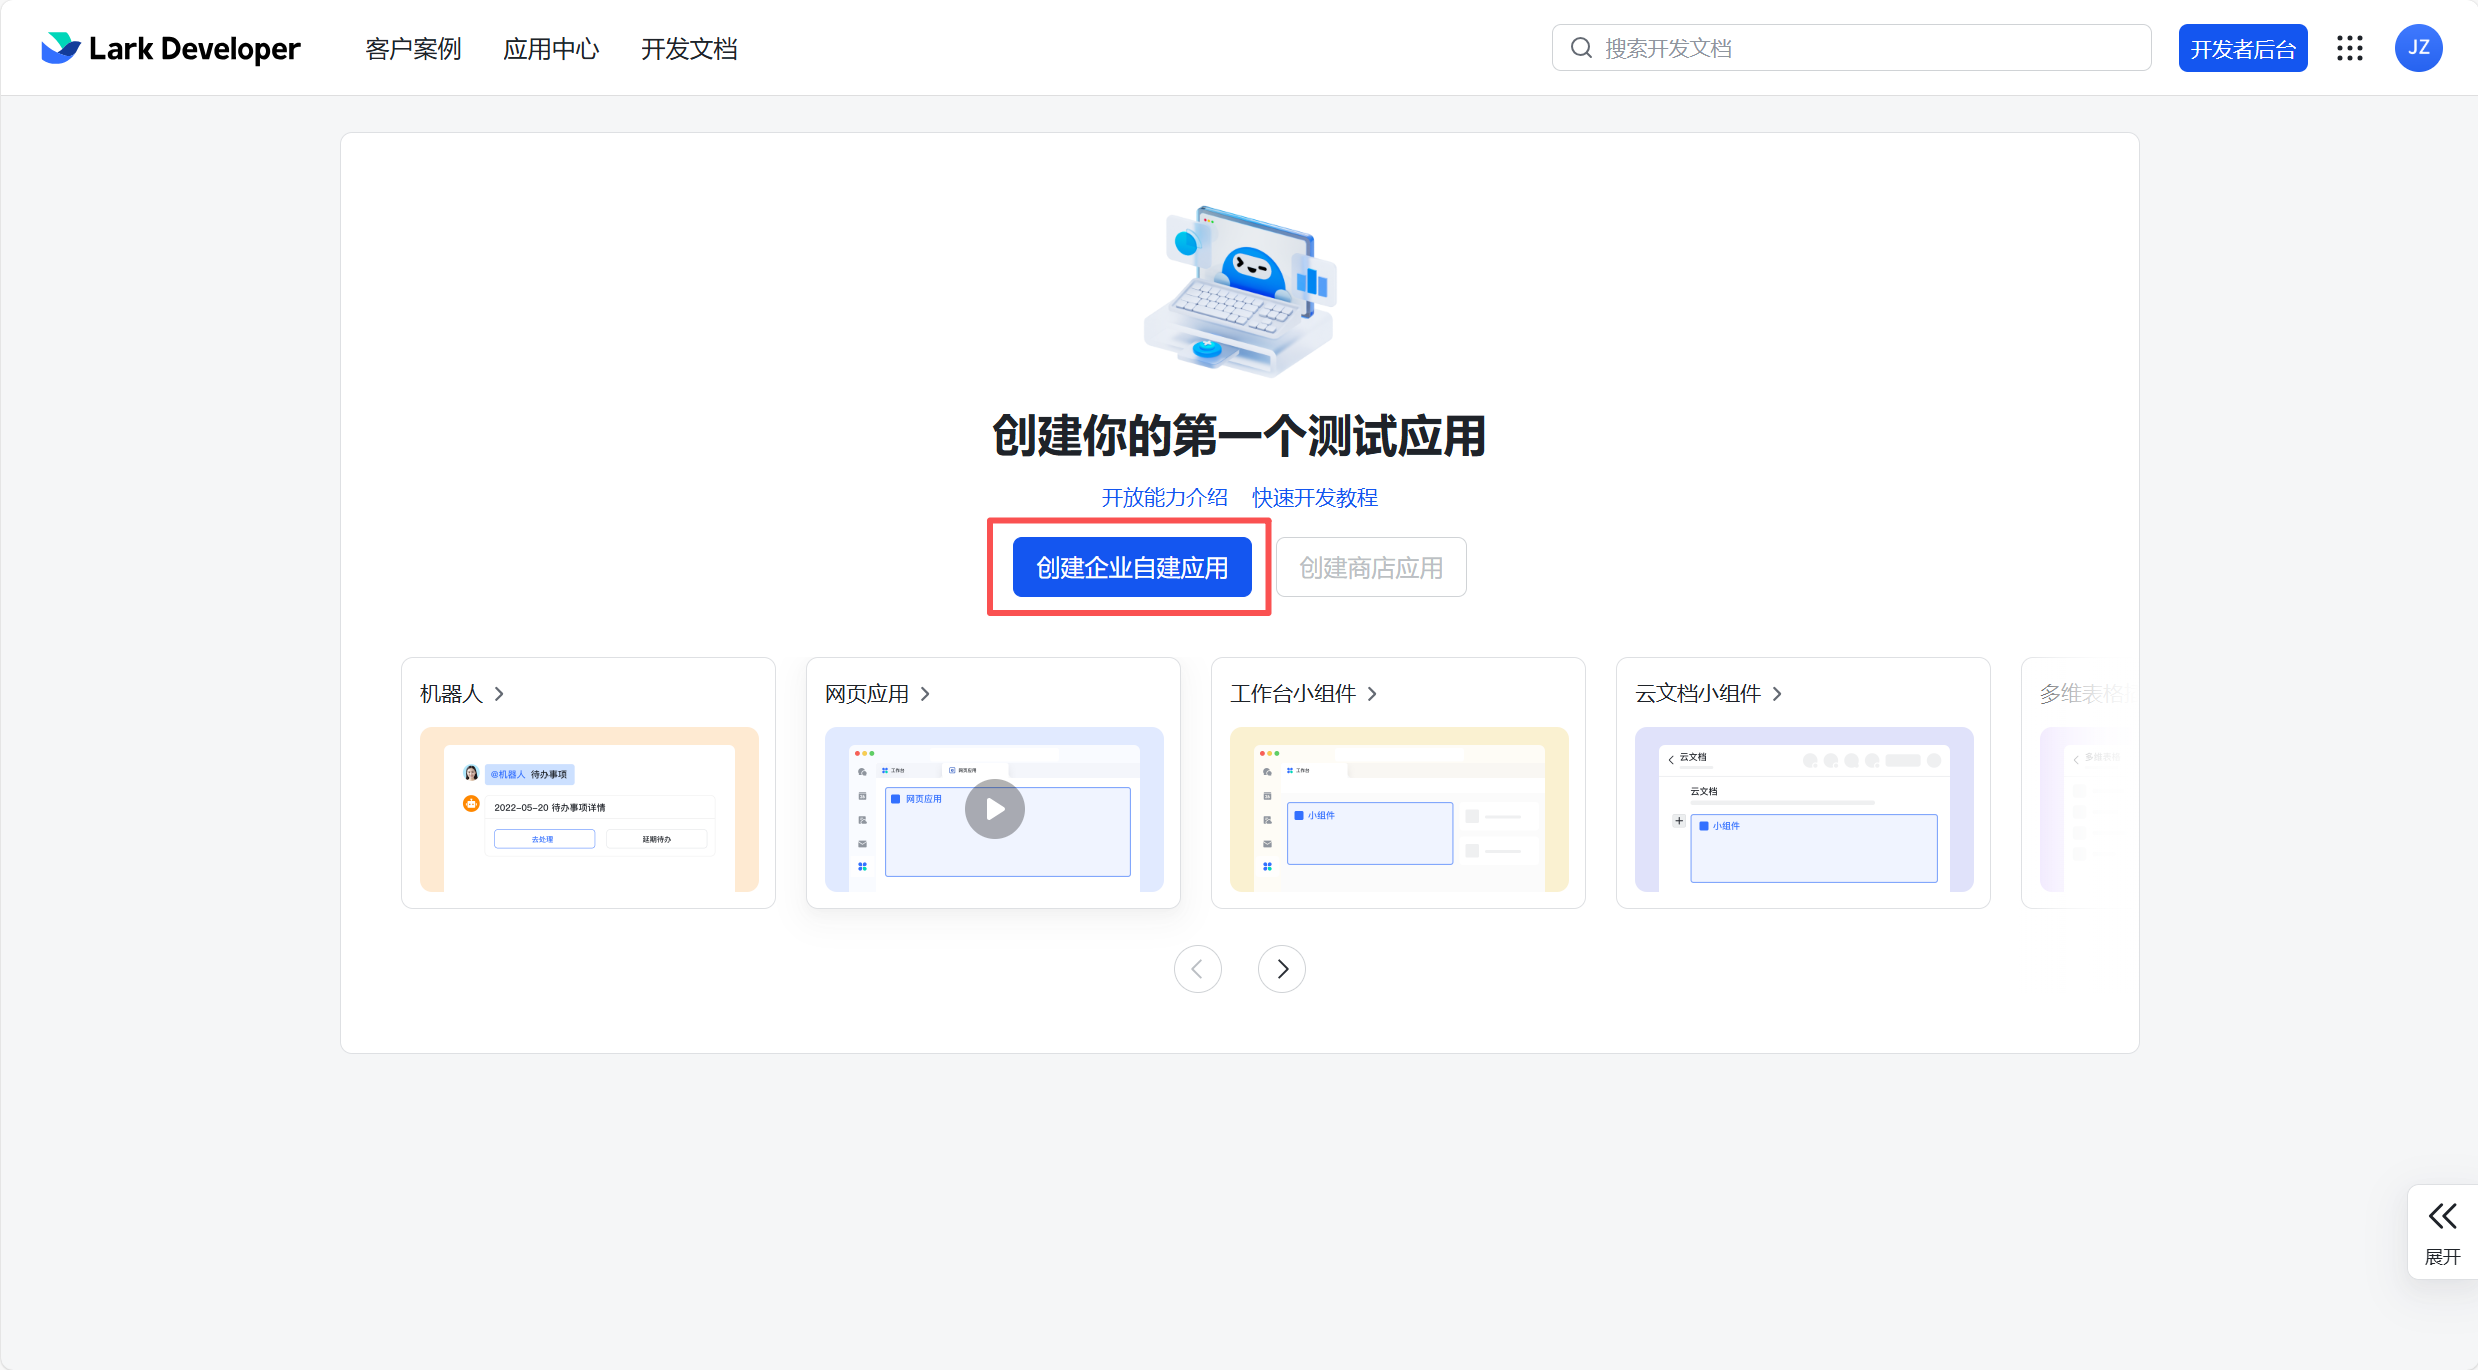Go to next carousel page
Viewport: 2478px width, 1370px height.
click(1281, 968)
